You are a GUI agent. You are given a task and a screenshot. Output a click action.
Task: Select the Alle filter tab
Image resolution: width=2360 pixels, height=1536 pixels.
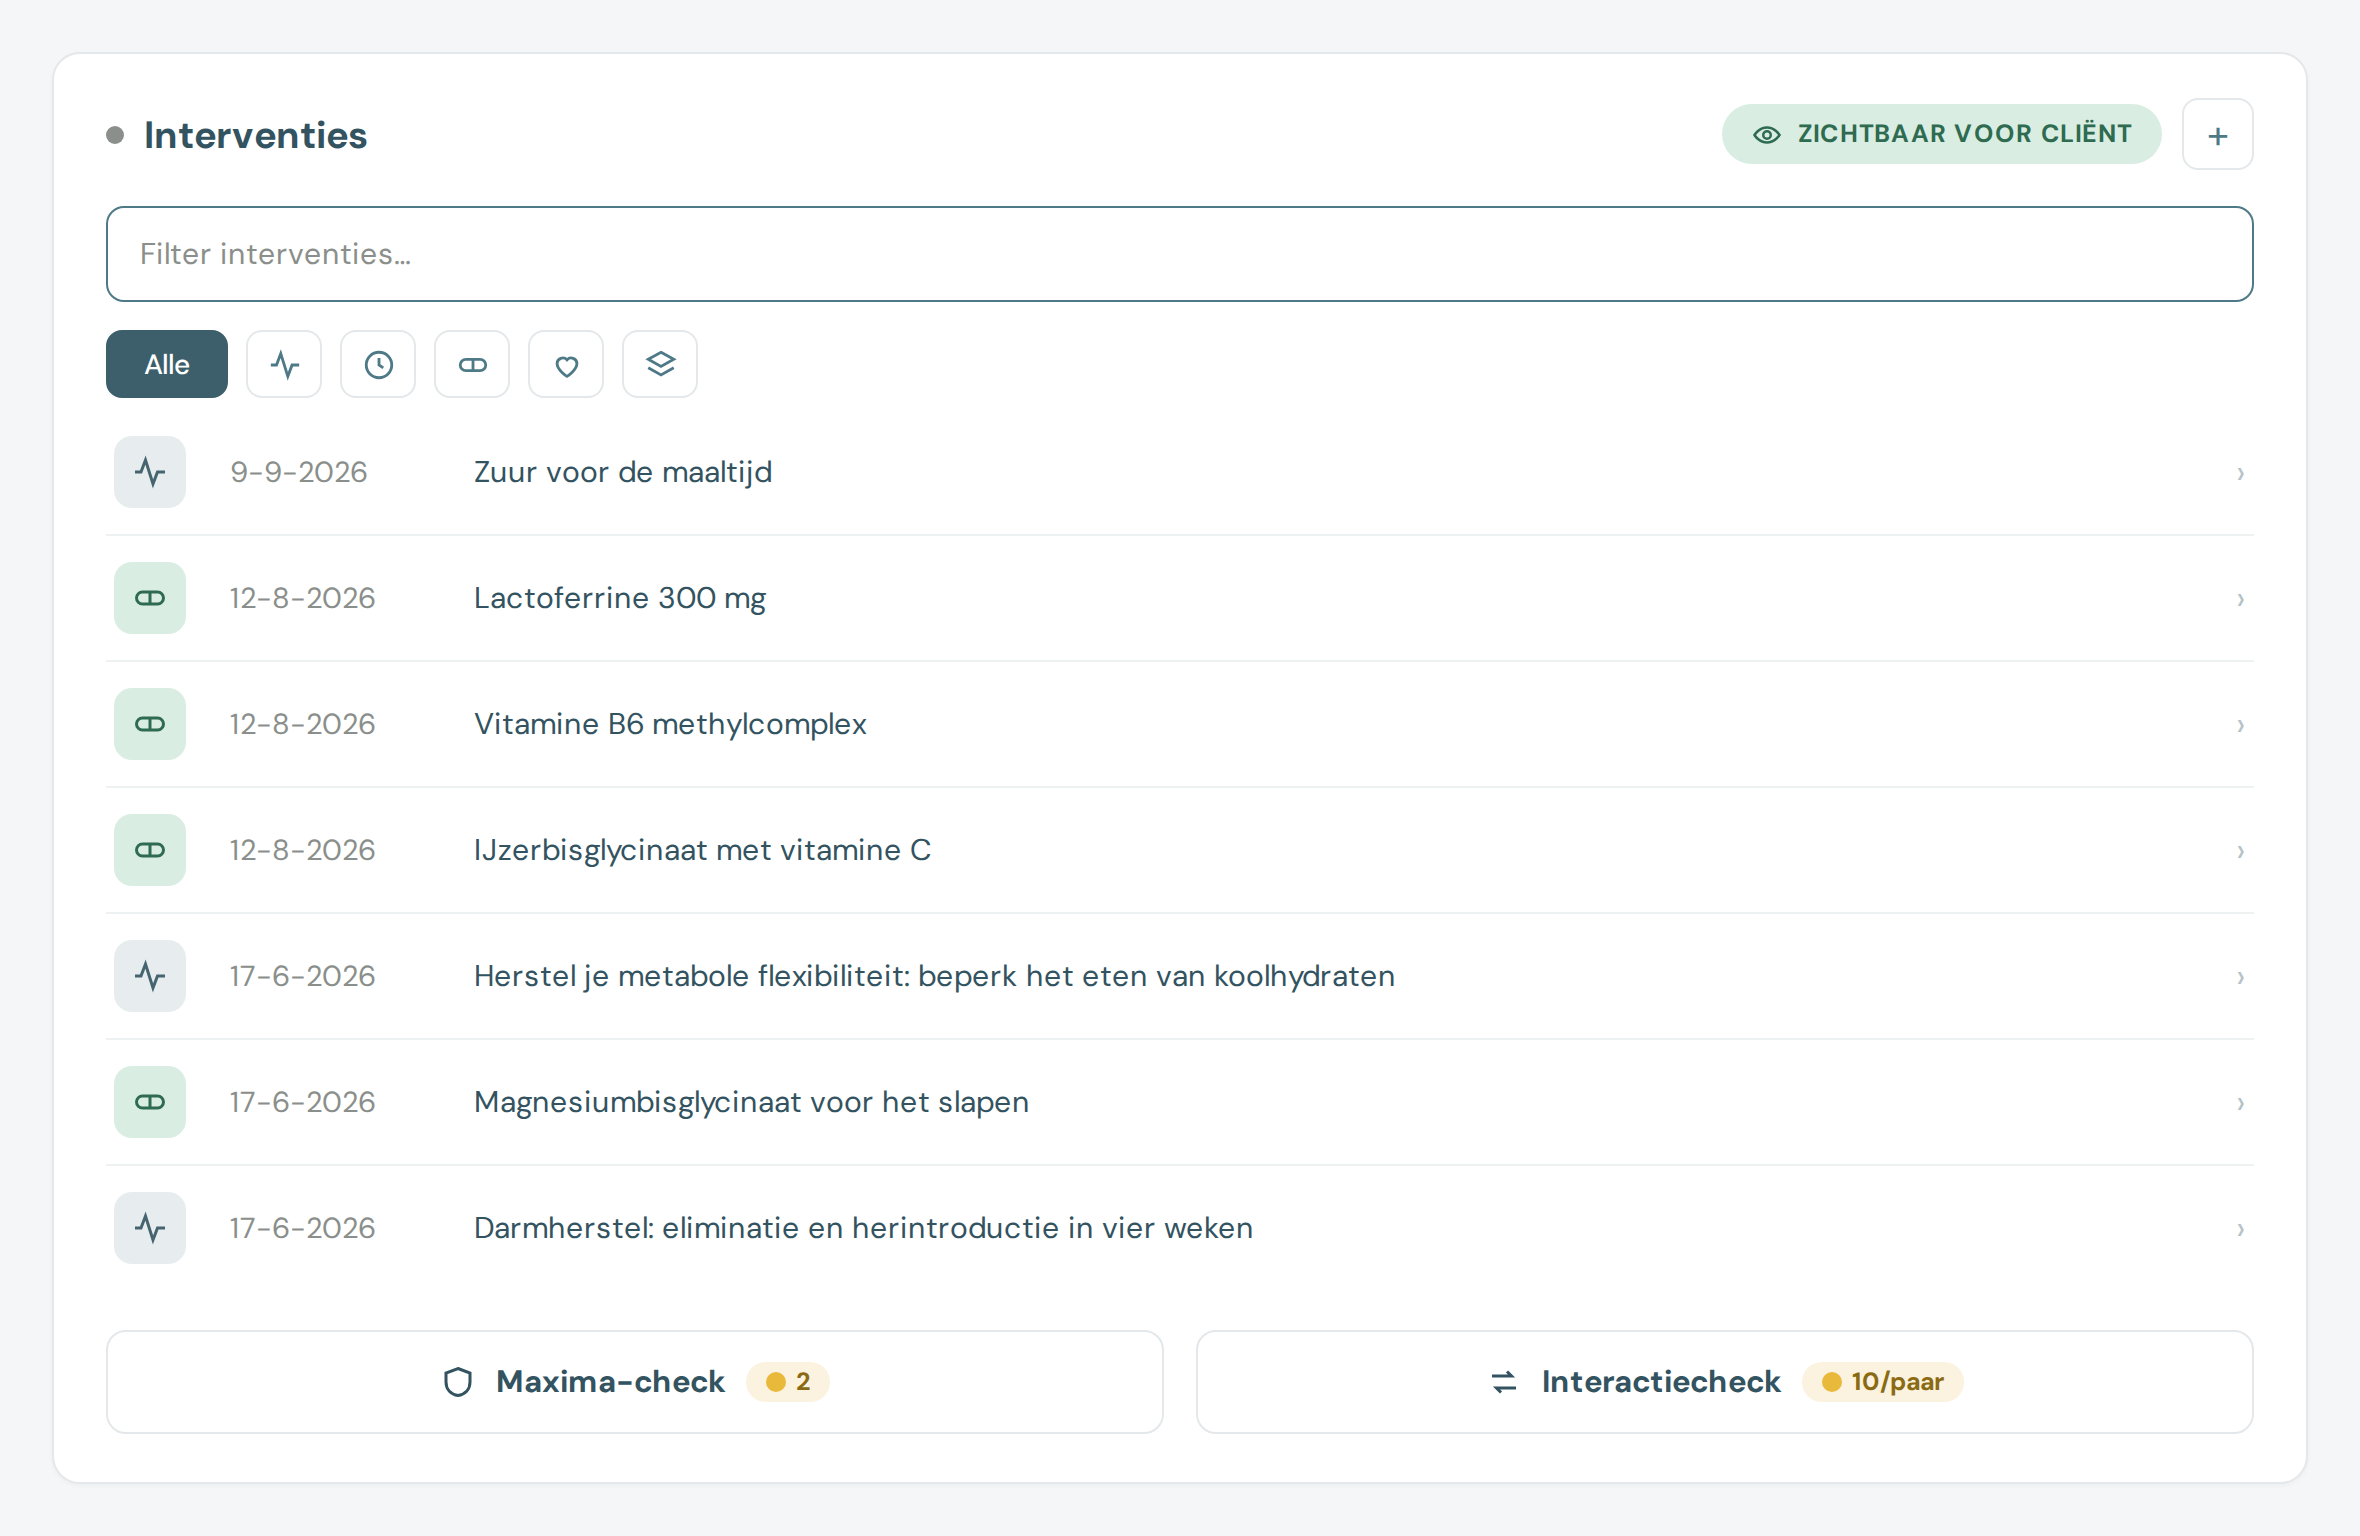[x=167, y=364]
